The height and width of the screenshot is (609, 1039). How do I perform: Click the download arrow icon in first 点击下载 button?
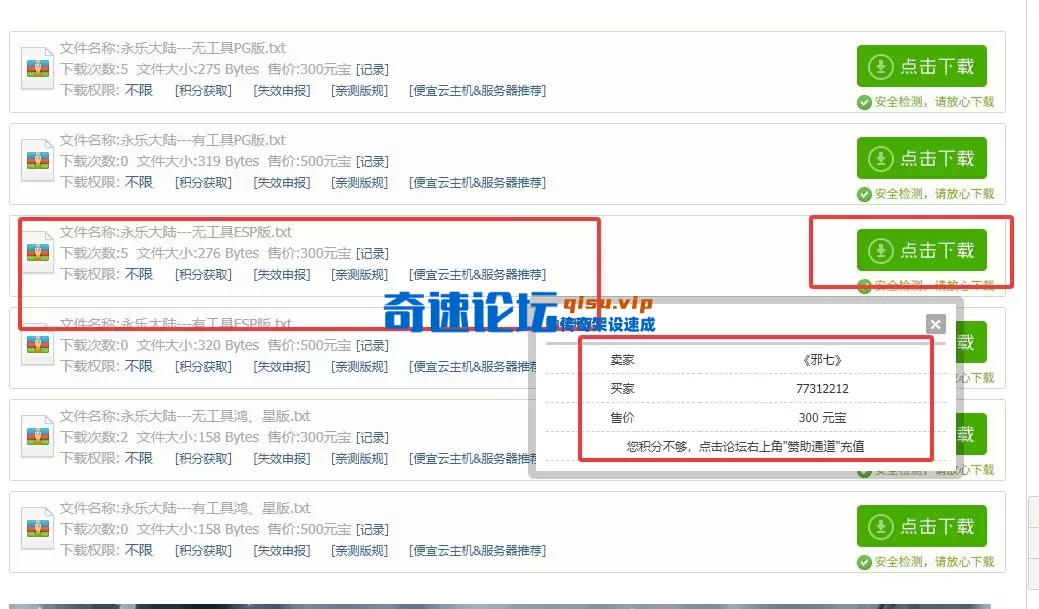point(879,65)
